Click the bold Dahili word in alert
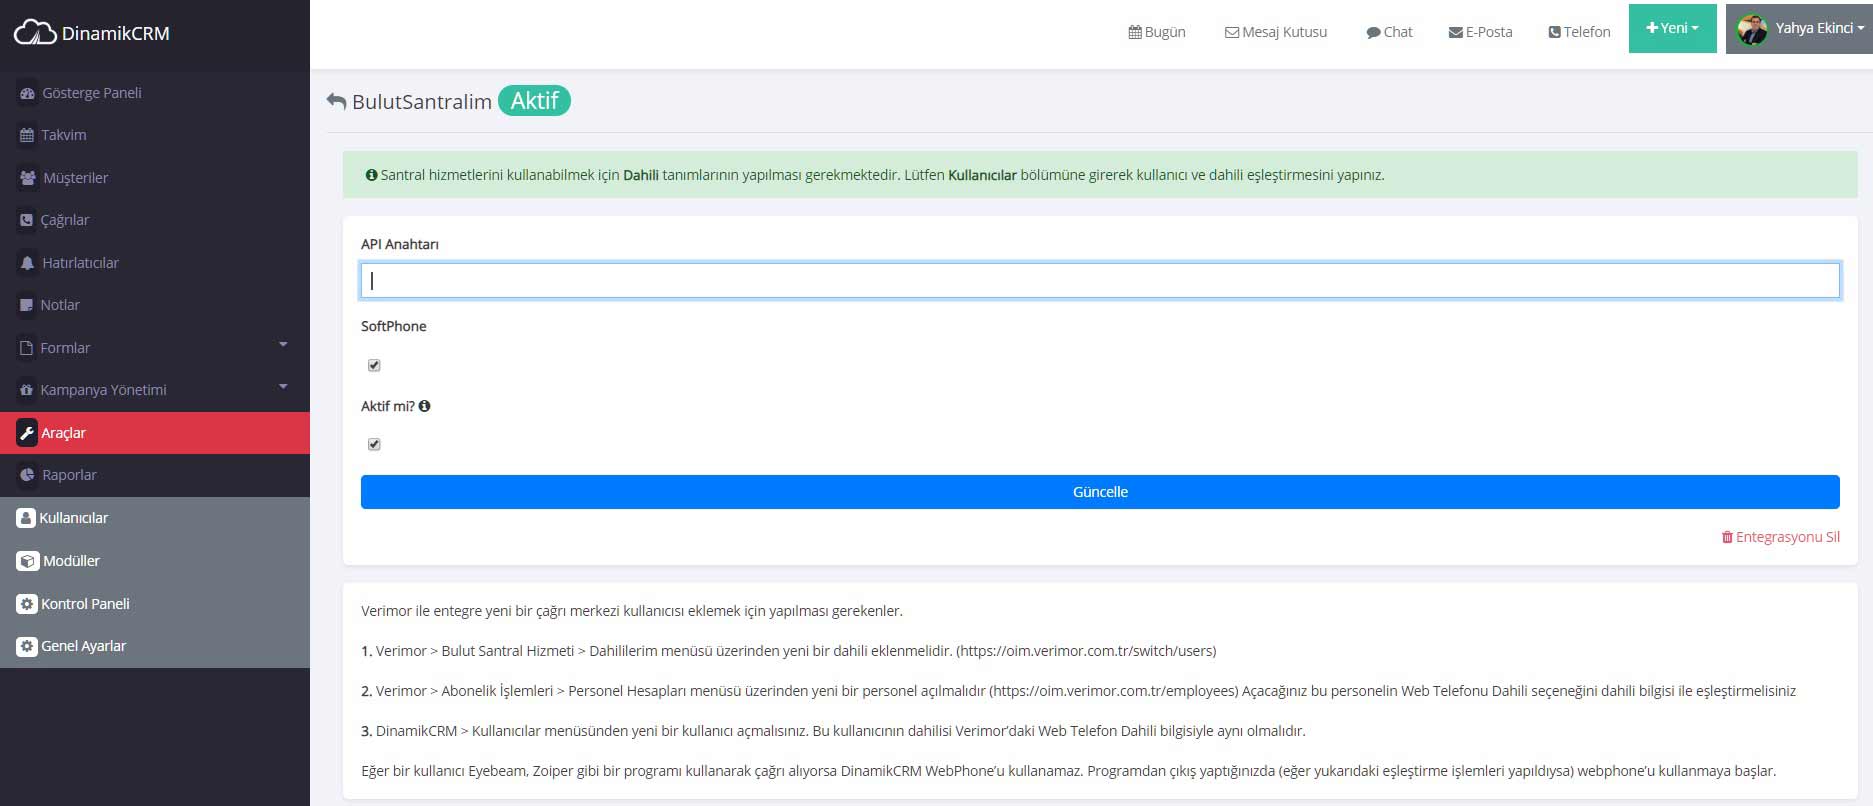The width and height of the screenshot is (1873, 806). (x=641, y=175)
